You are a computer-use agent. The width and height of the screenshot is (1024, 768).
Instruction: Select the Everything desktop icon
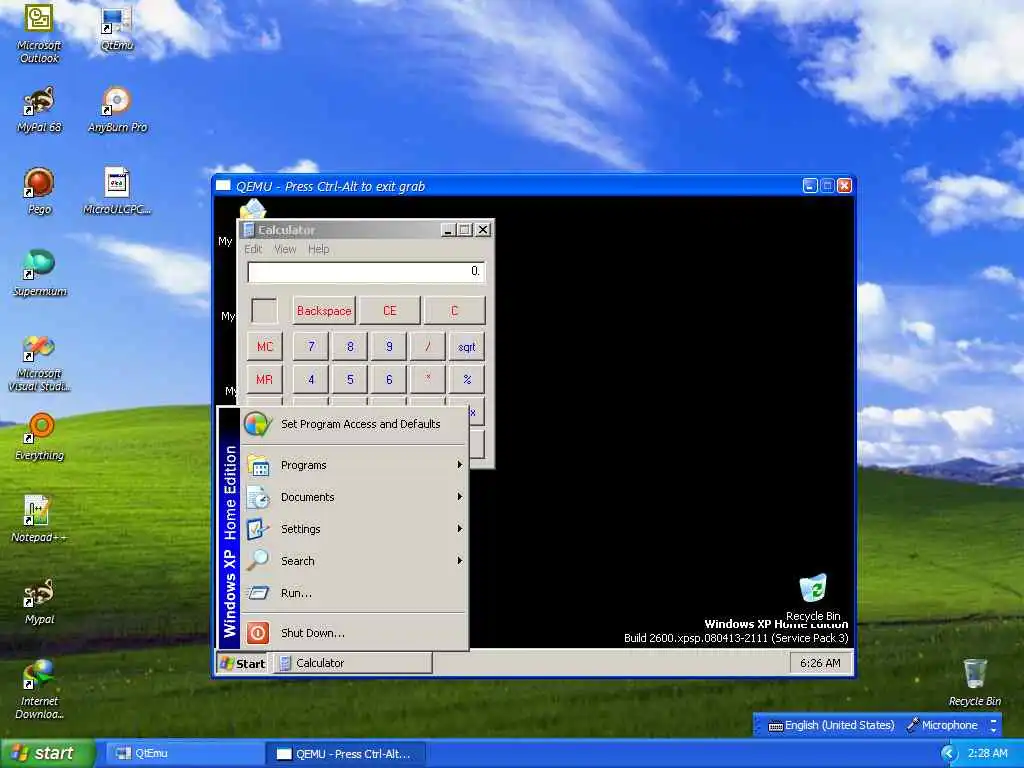(39, 436)
